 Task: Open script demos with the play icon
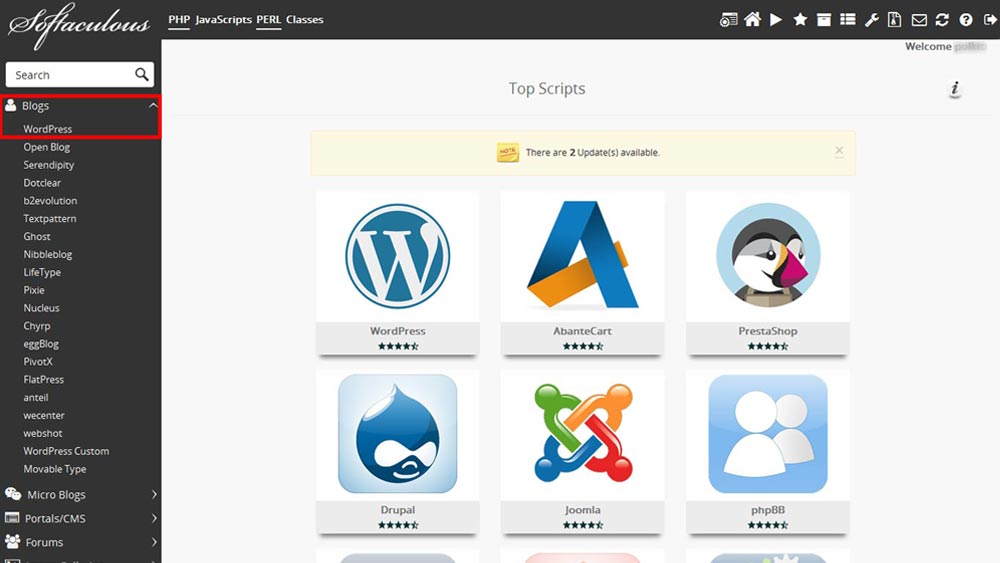[x=776, y=20]
